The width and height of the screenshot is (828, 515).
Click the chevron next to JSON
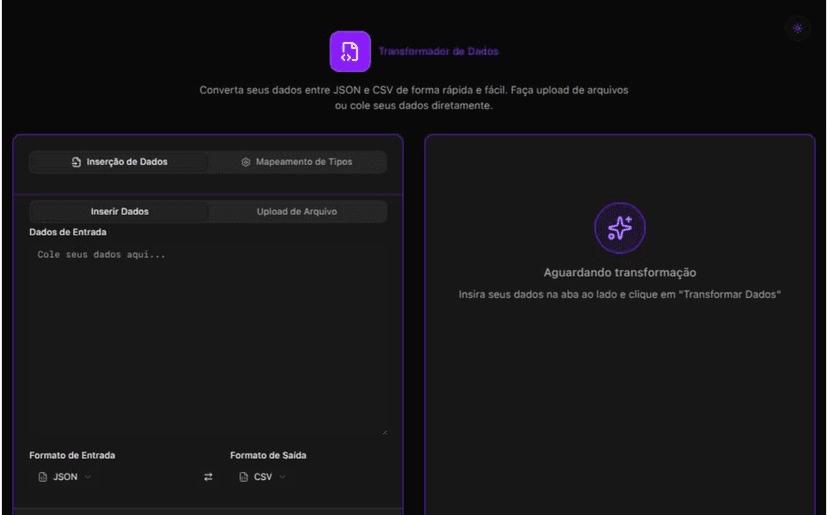[x=88, y=477]
